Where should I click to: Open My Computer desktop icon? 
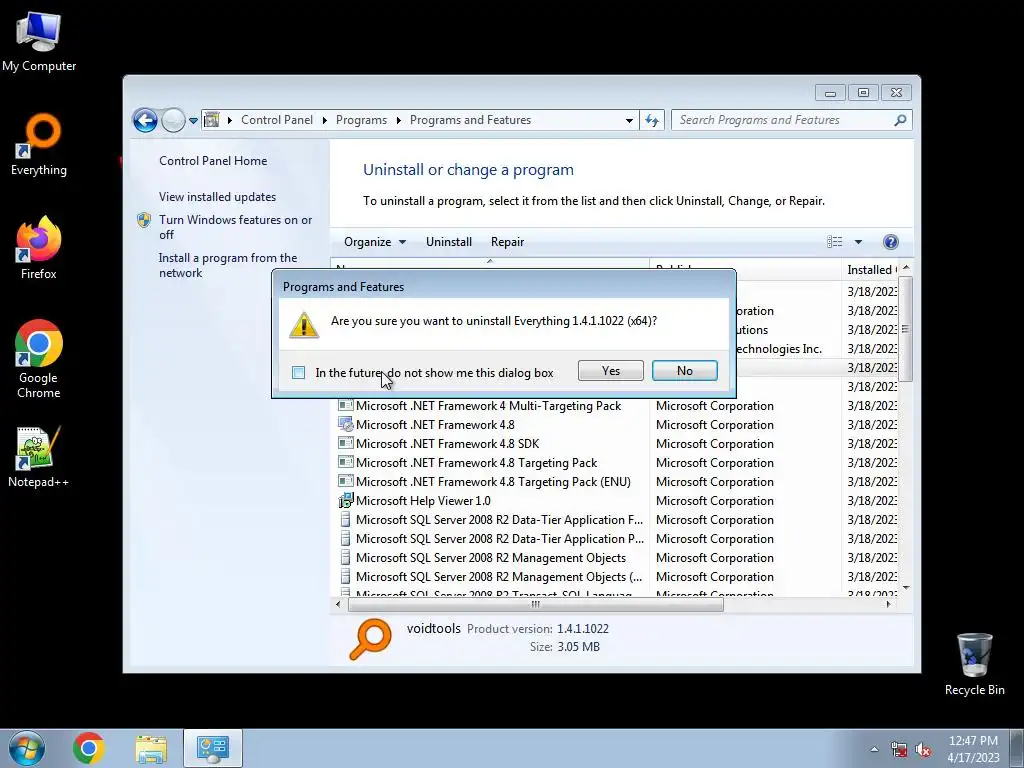(x=39, y=41)
